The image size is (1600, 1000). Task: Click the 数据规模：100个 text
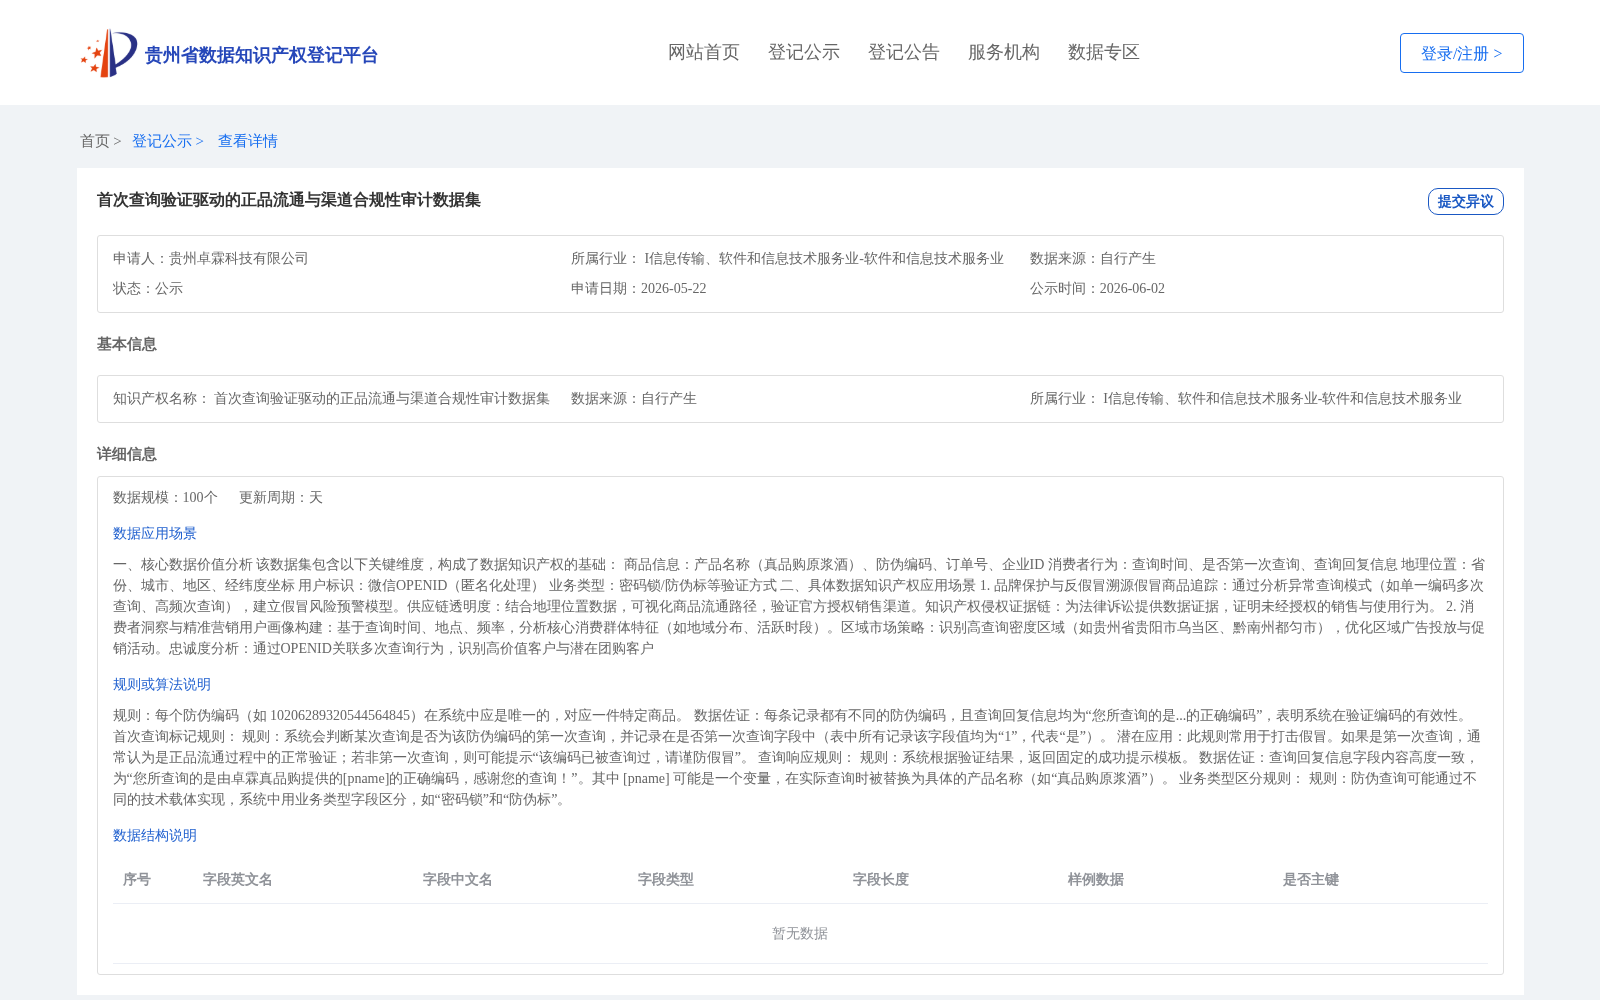click(x=165, y=497)
